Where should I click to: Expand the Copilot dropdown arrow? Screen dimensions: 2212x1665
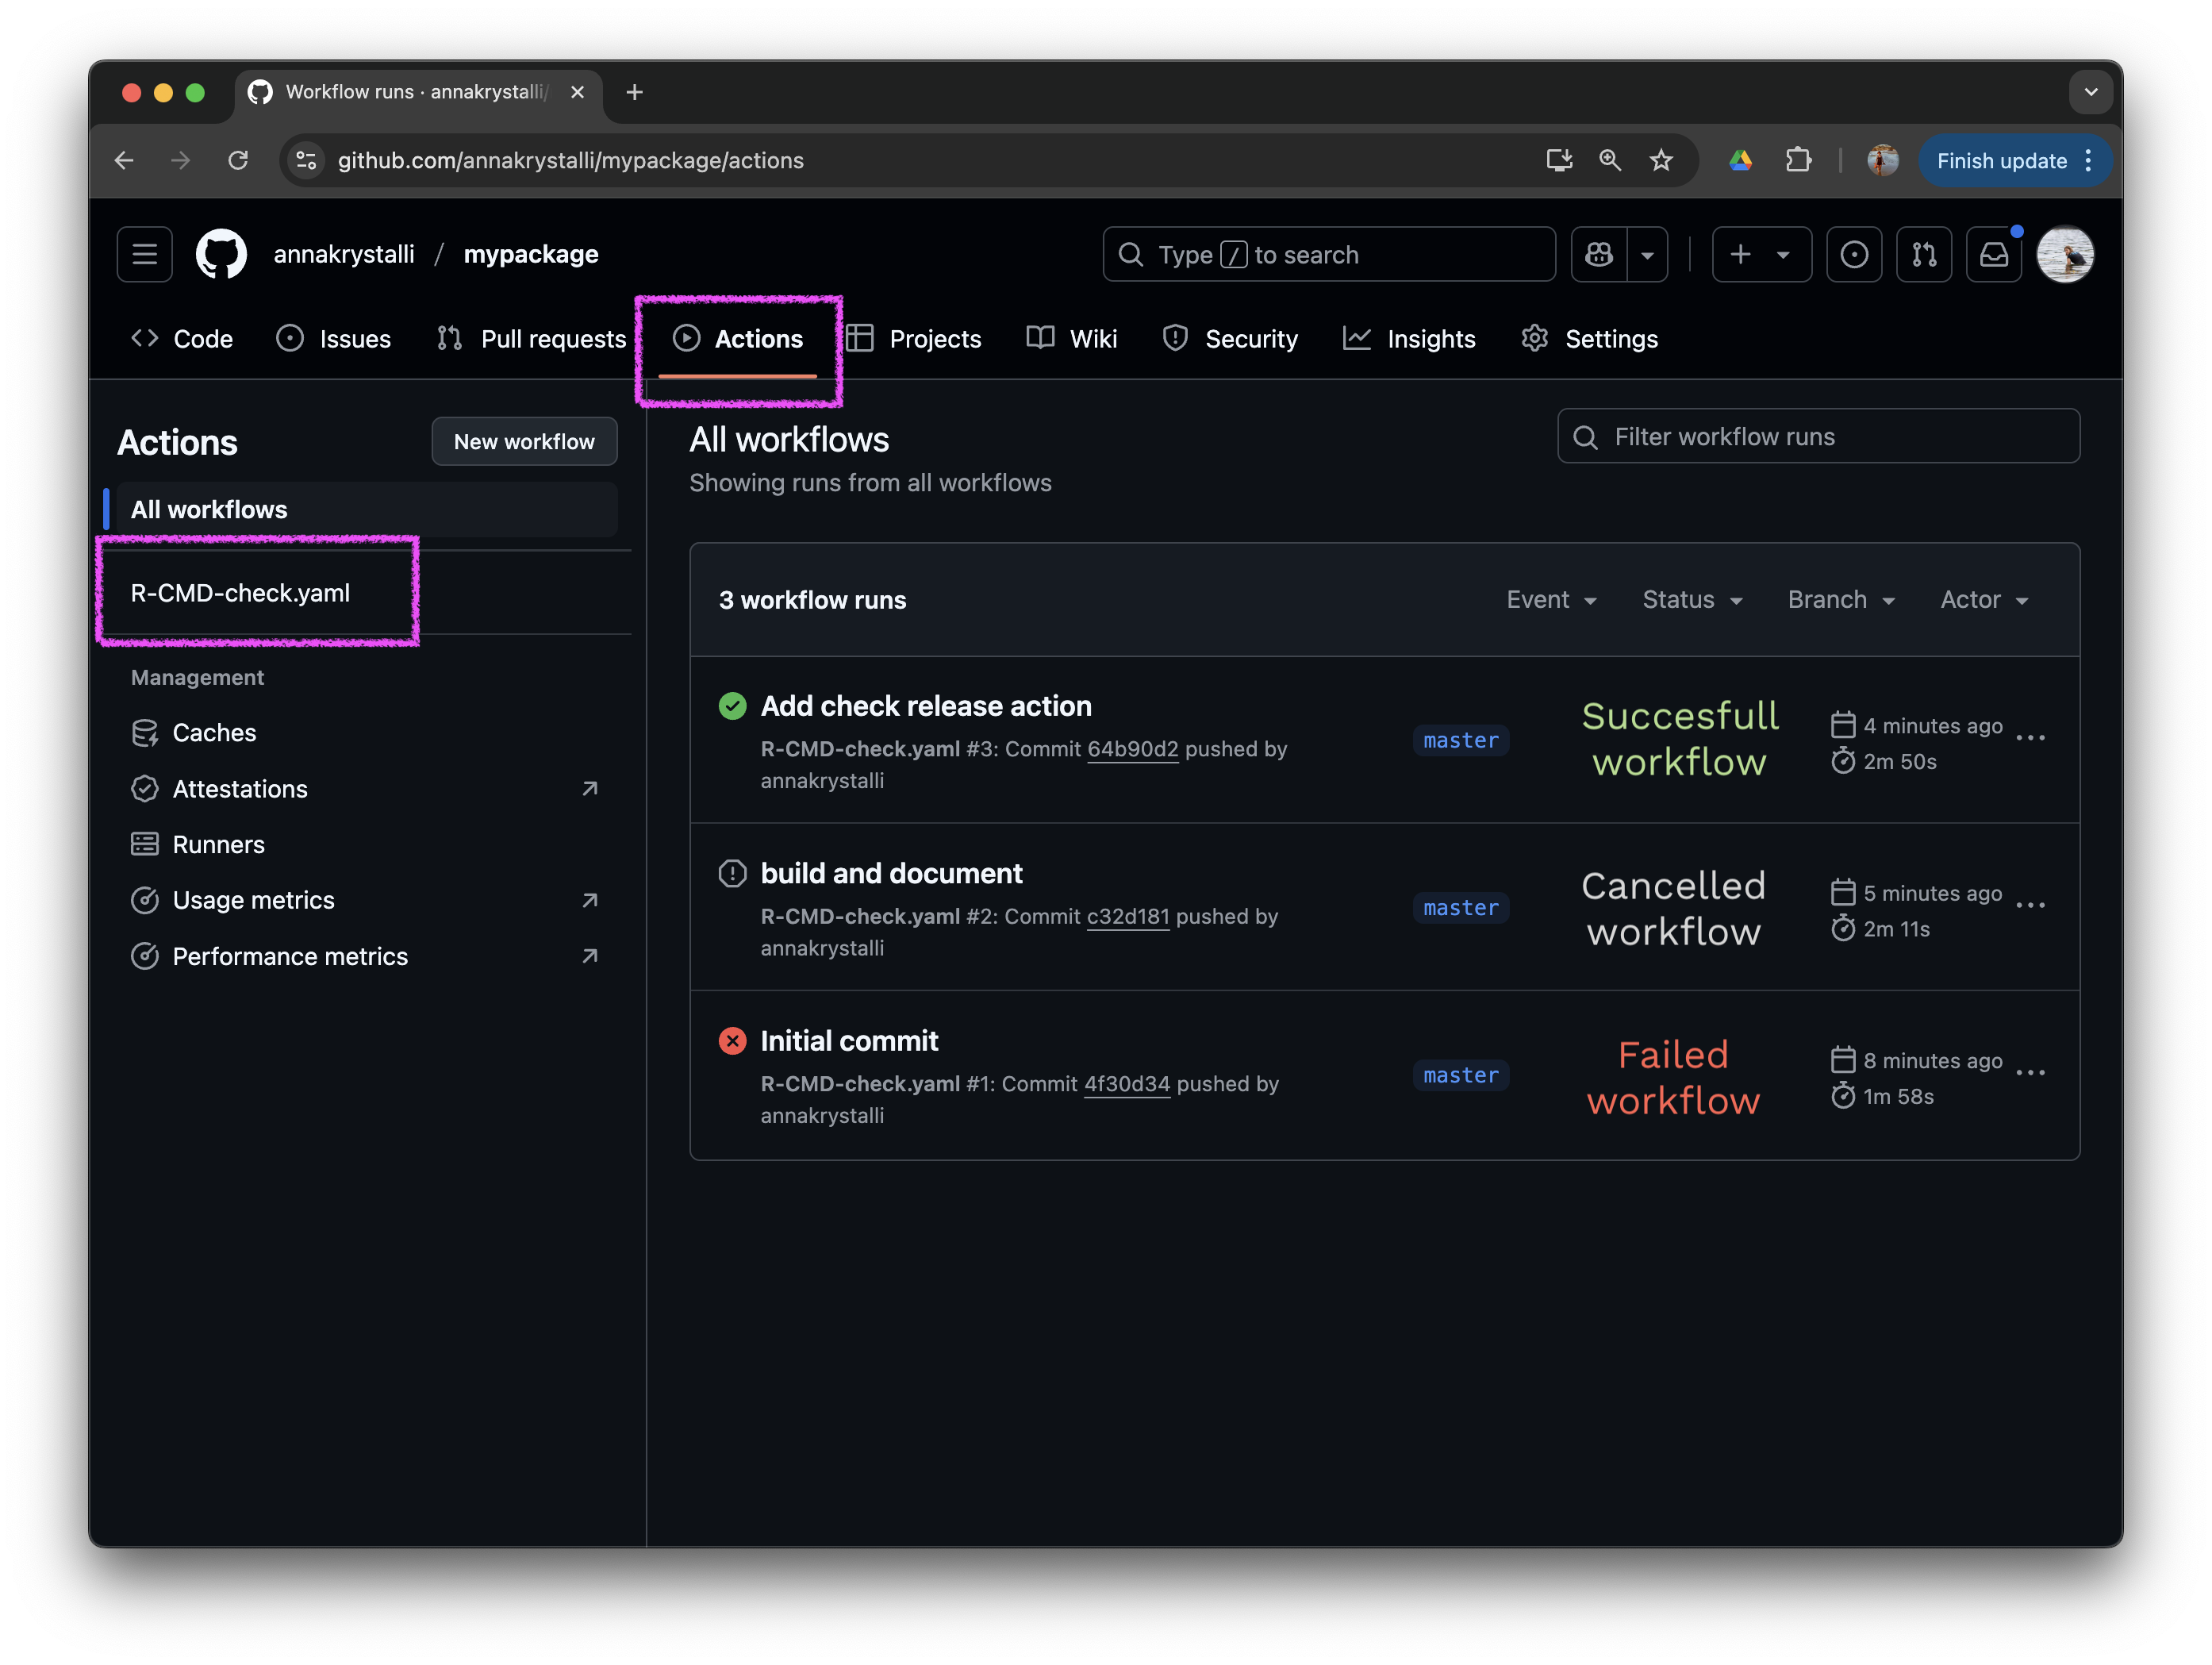pyautogui.click(x=1647, y=255)
